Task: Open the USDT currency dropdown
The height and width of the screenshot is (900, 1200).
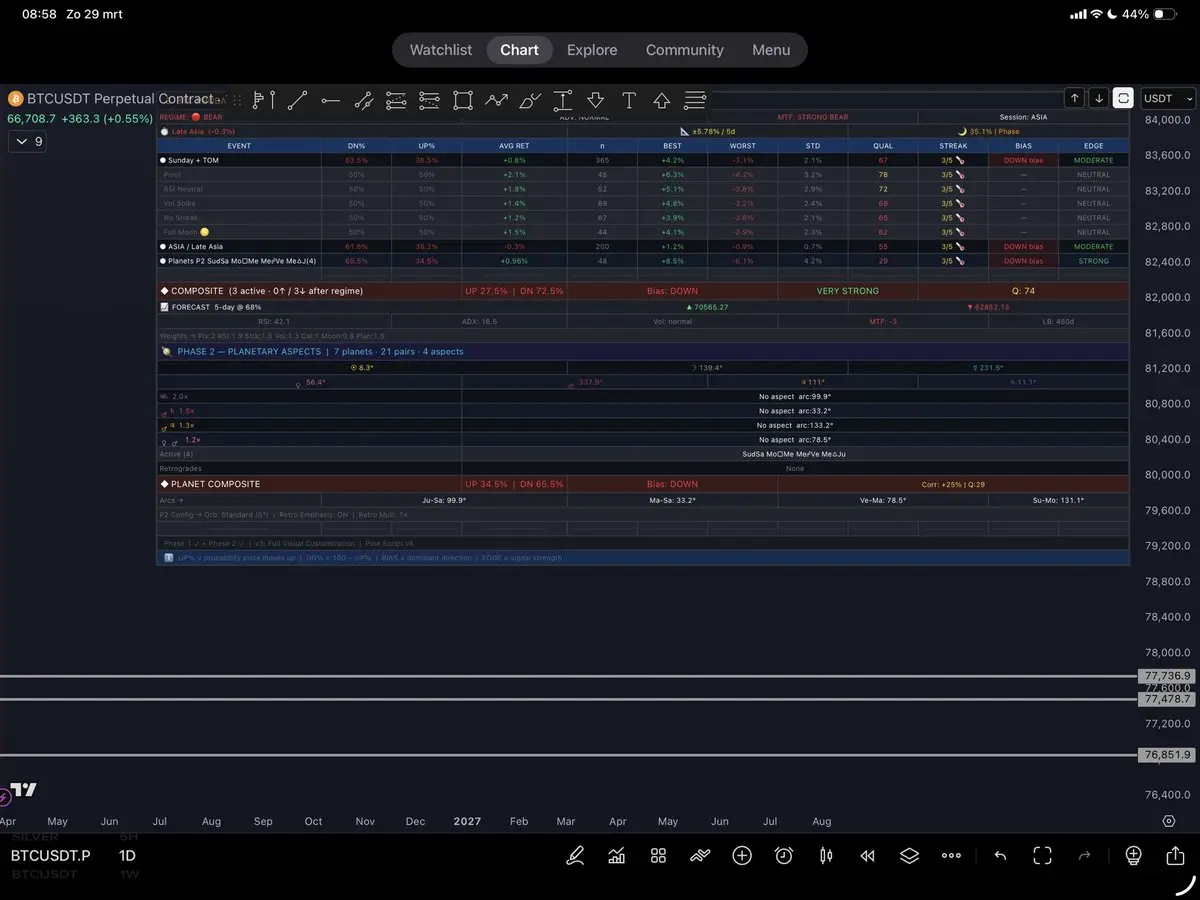Action: [1168, 98]
